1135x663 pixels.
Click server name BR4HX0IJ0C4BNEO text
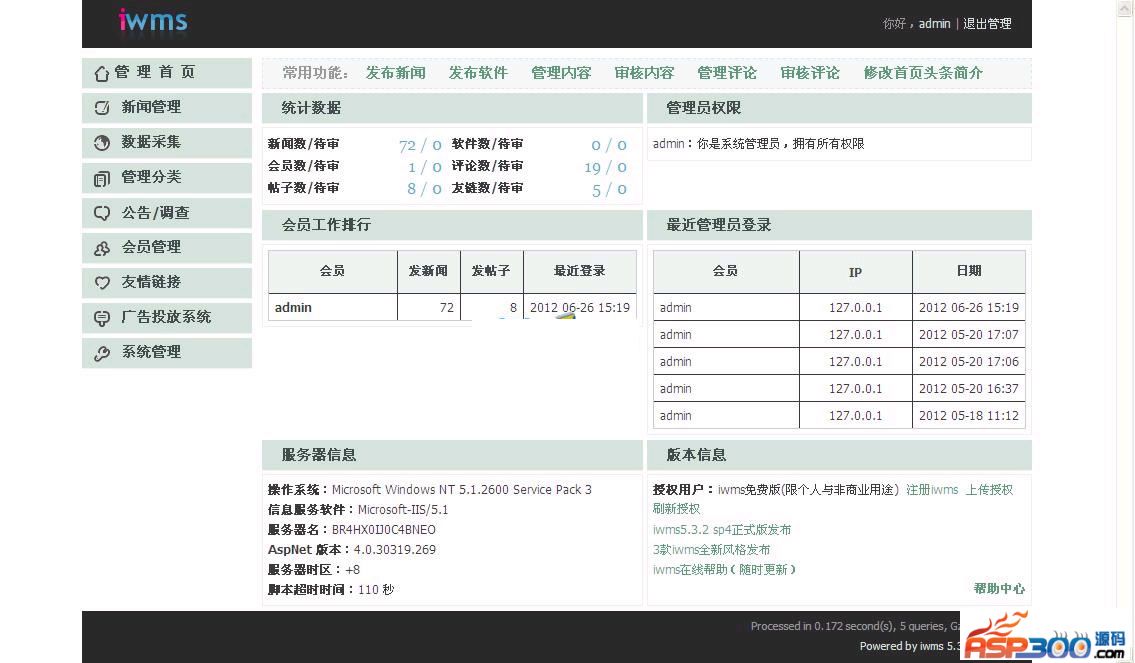[384, 530]
